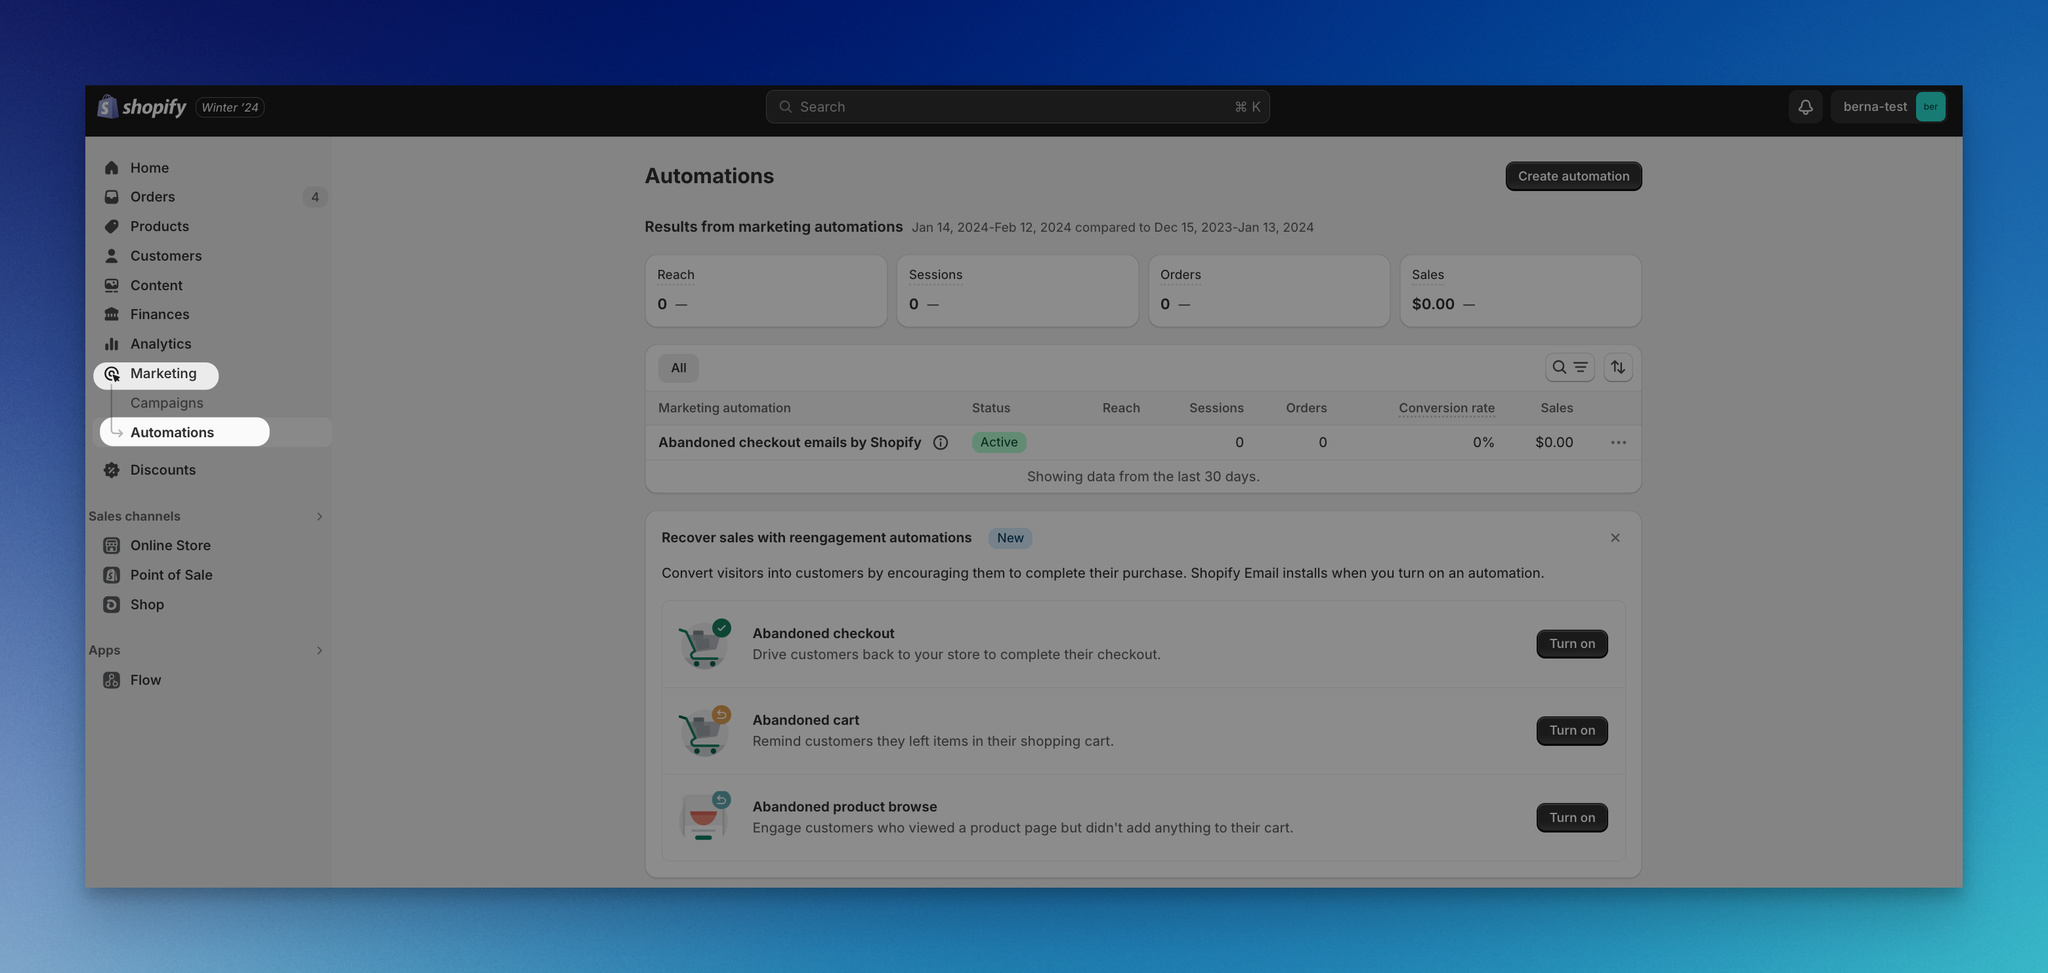Click the Sales column header in the table
This screenshot has height=973, width=2048.
point(1556,408)
